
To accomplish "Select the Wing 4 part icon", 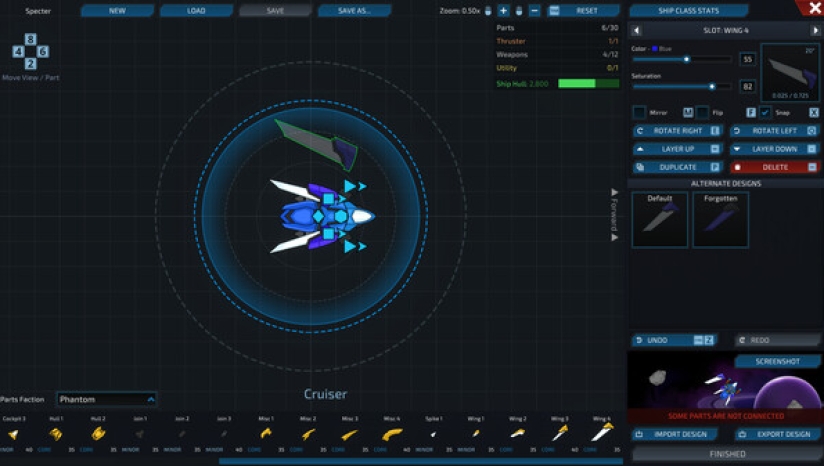I will pyautogui.click(x=602, y=432).
